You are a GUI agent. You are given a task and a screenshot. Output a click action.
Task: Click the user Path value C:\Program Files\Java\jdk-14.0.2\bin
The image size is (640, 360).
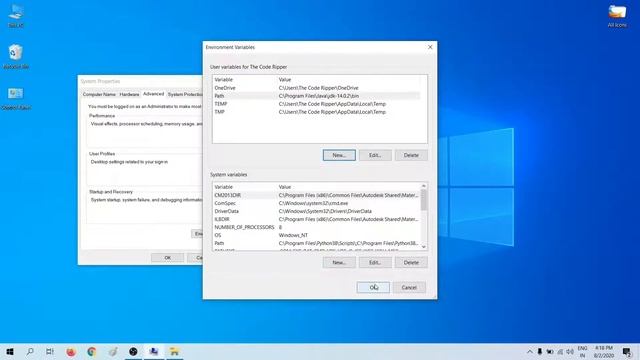(x=319, y=96)
